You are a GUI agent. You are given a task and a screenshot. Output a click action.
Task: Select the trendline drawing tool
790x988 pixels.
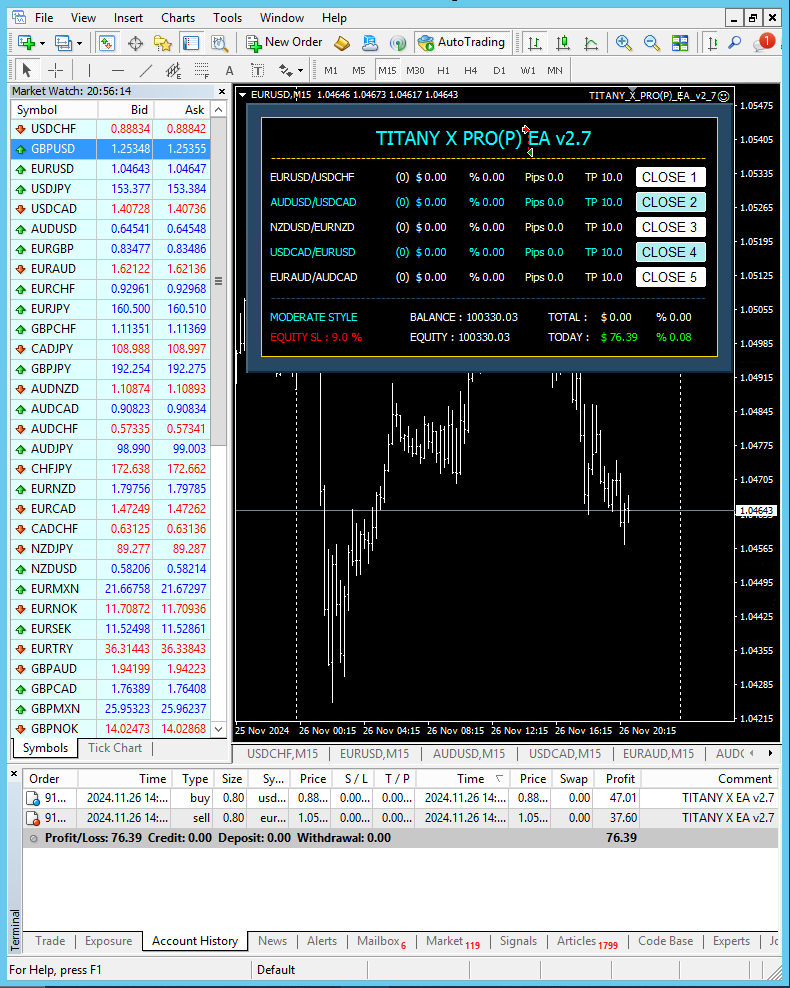tap(146, 70)
